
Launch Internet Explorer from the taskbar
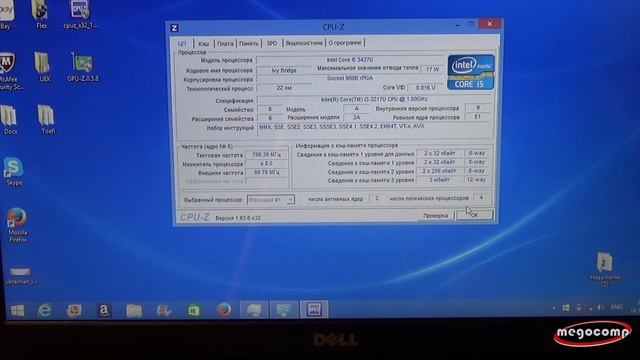click(x=44, y=310)
